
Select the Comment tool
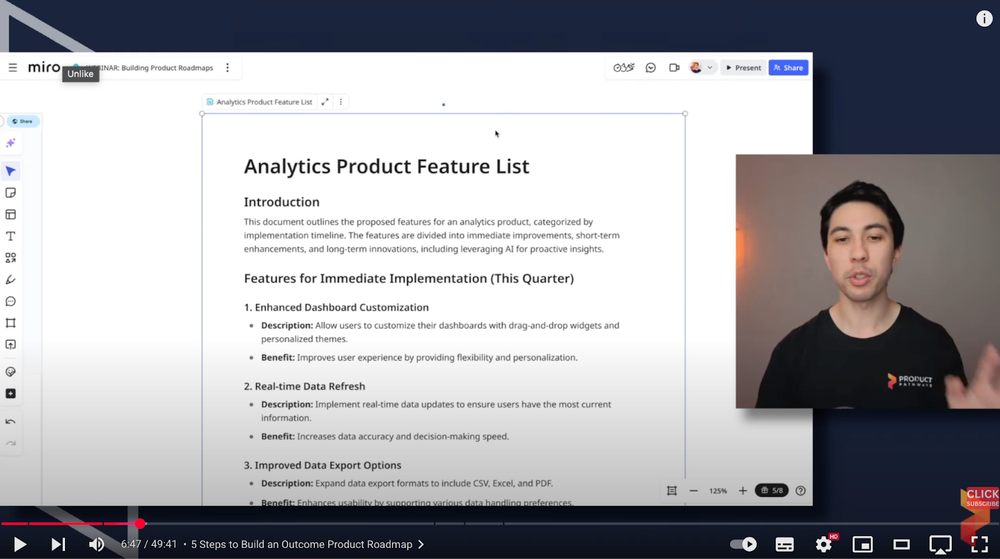coord(11,301)
